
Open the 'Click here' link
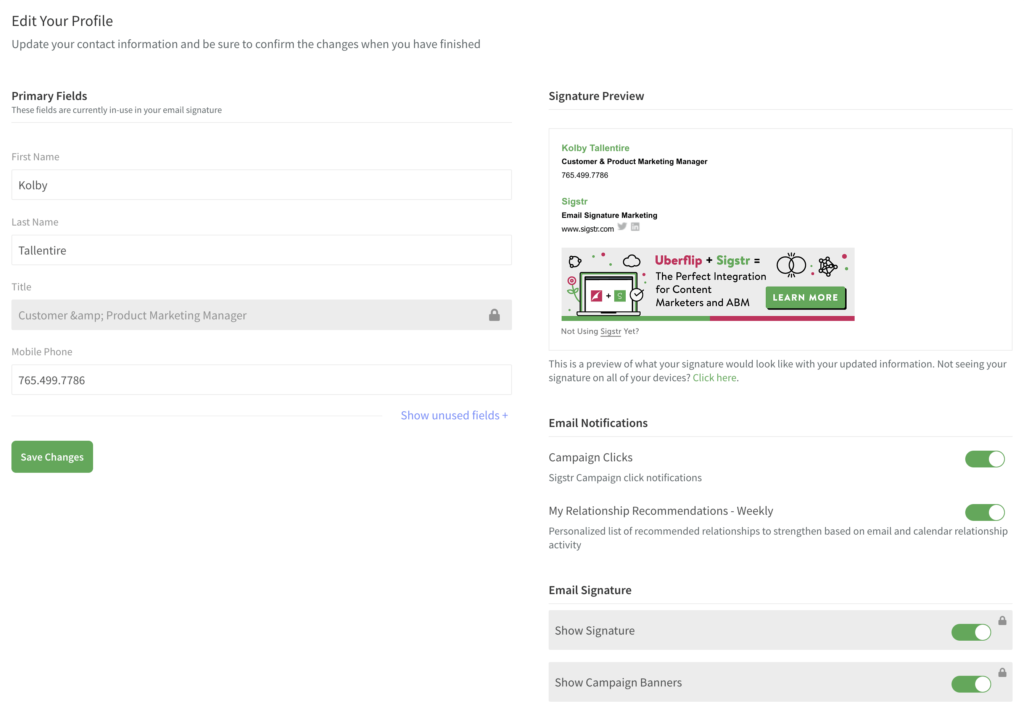coord(714,377)
